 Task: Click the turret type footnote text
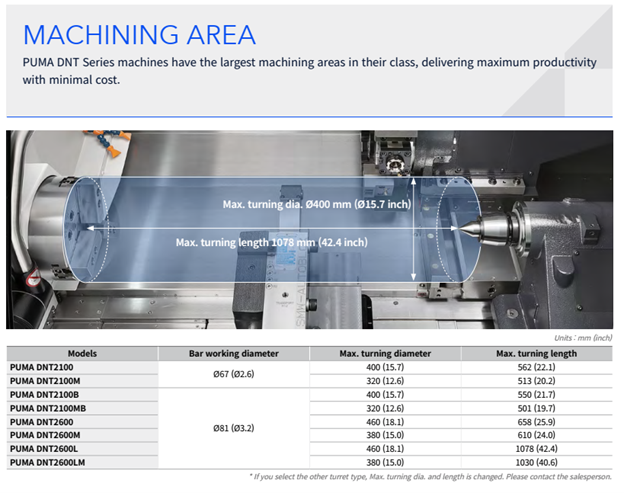[x=431, y=476]
